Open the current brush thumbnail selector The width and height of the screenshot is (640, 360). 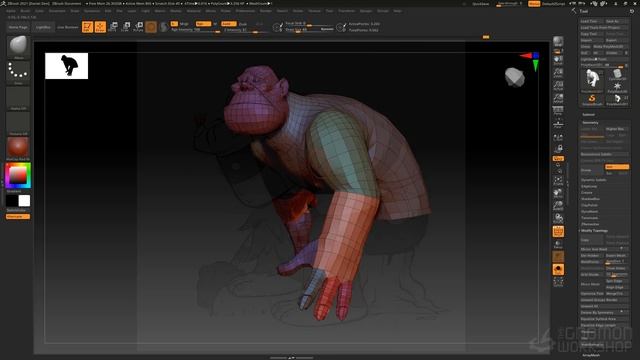18,46
